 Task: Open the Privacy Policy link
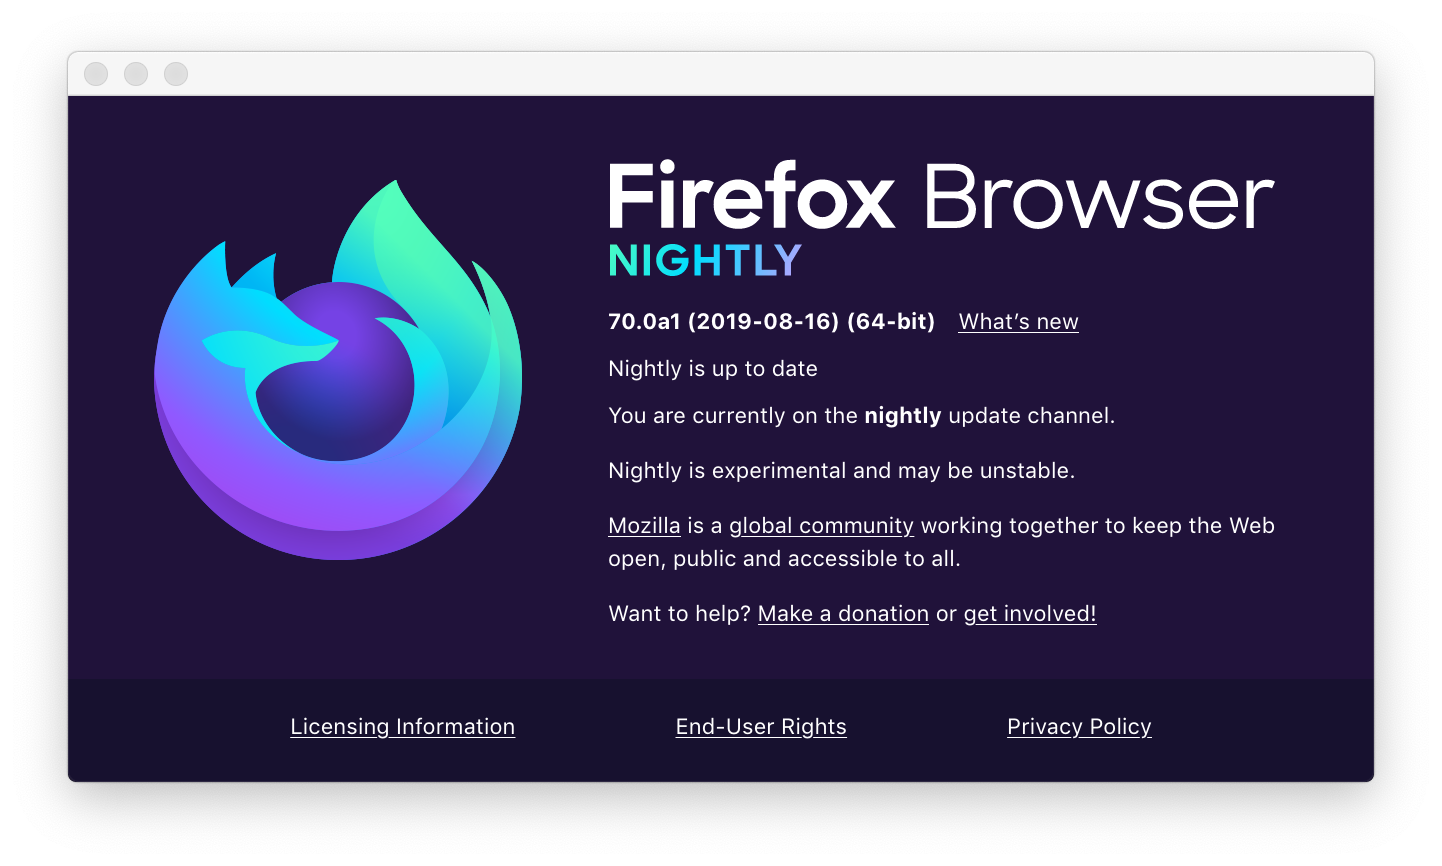point(1079,727)
